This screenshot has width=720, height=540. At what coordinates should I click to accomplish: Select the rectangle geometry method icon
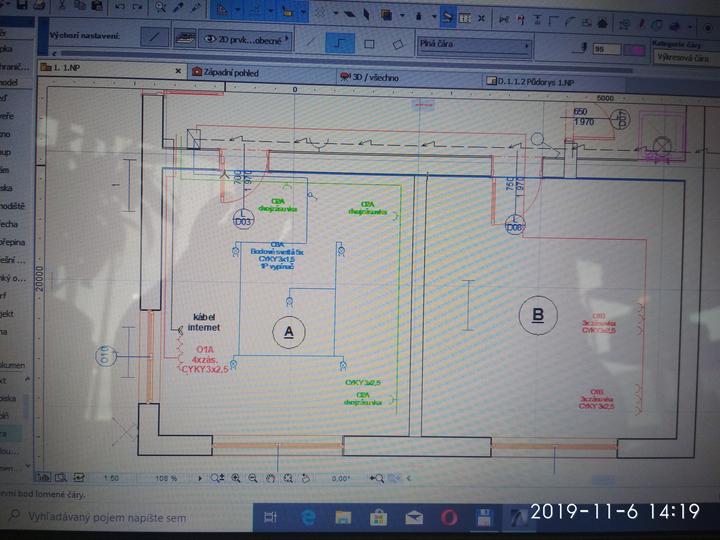tap(369, 44)
